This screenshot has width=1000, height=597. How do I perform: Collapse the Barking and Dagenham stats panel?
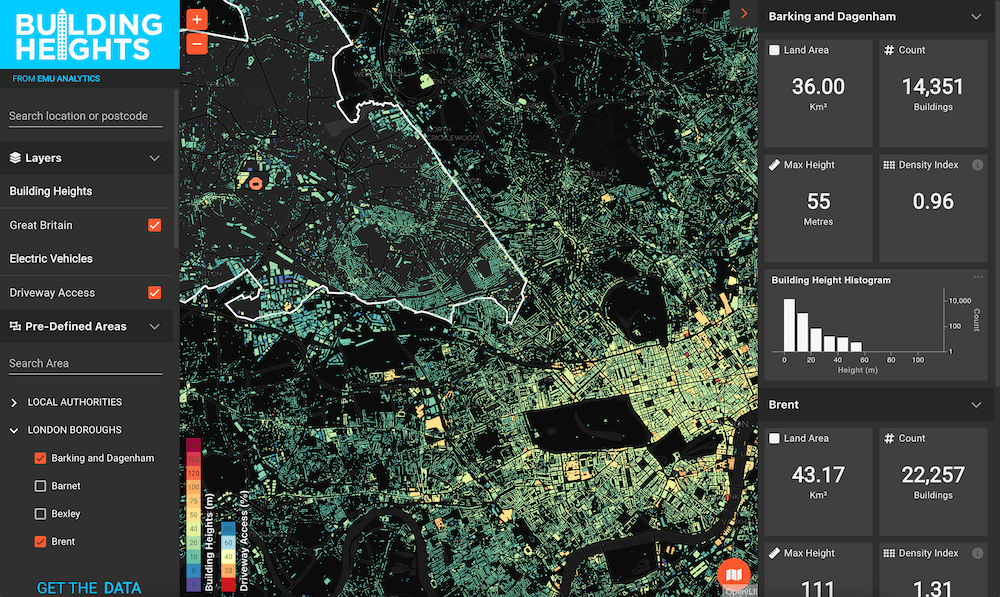pos(977,16)
